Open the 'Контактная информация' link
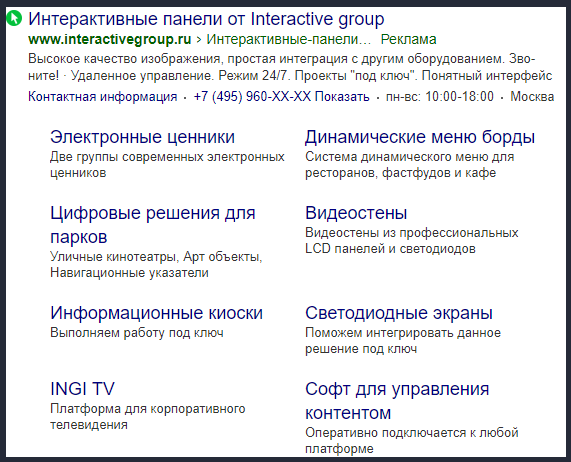This screenshot has height=462, width=571. (x=103, y=96)
